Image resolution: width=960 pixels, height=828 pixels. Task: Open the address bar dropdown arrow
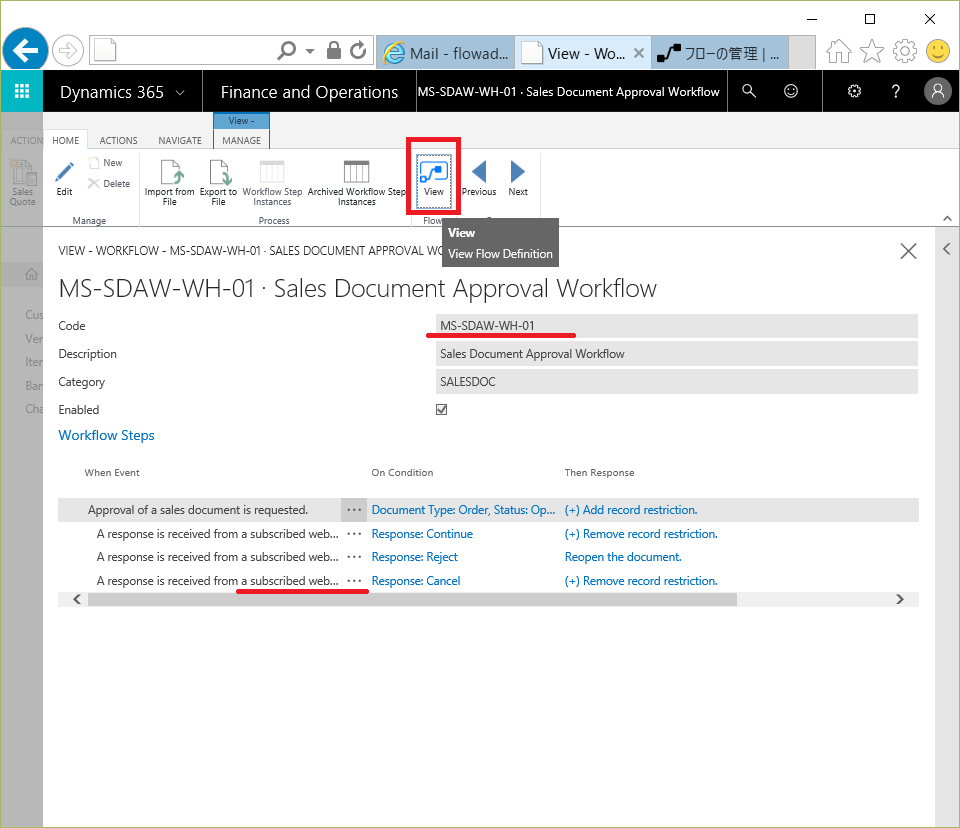310,51
